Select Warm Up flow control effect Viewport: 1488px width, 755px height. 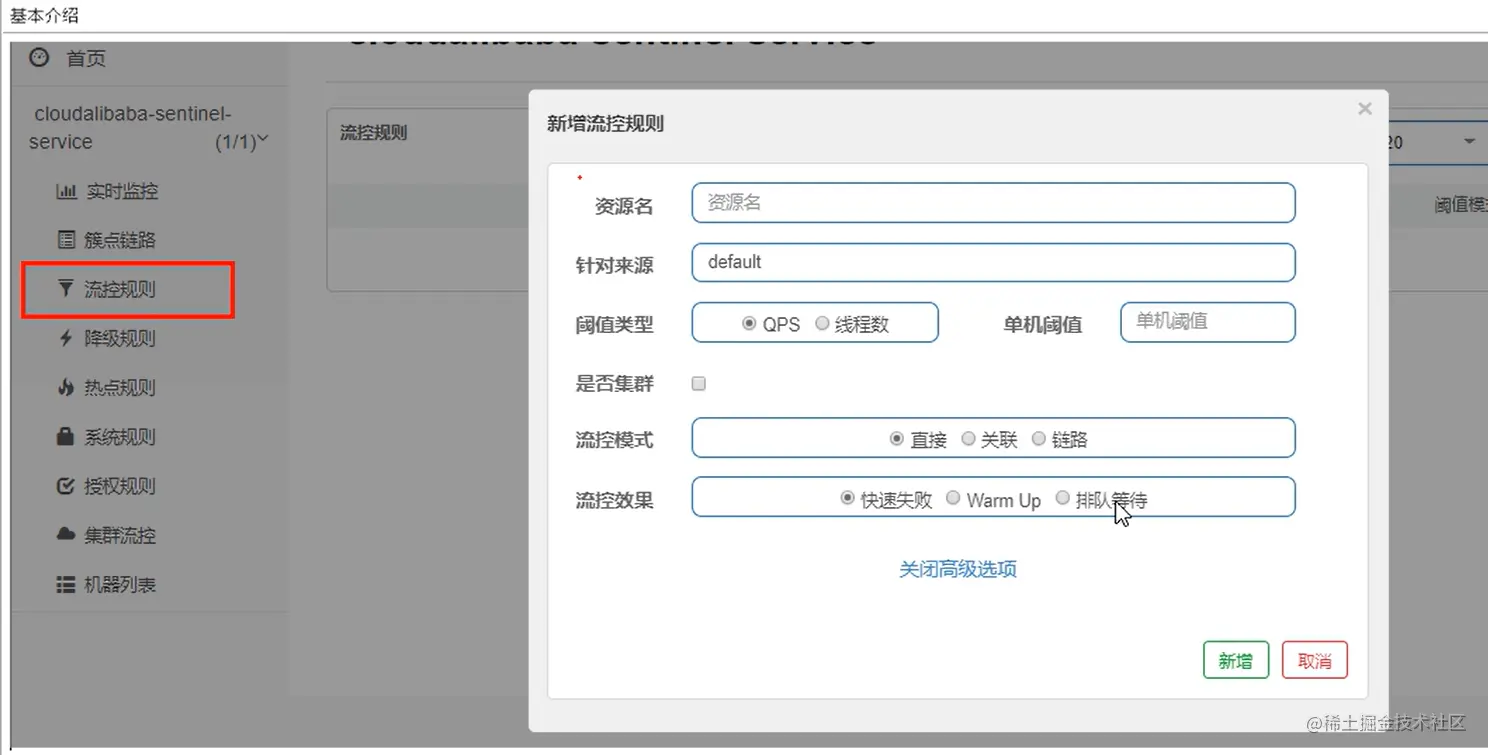(x=953, y=498)
